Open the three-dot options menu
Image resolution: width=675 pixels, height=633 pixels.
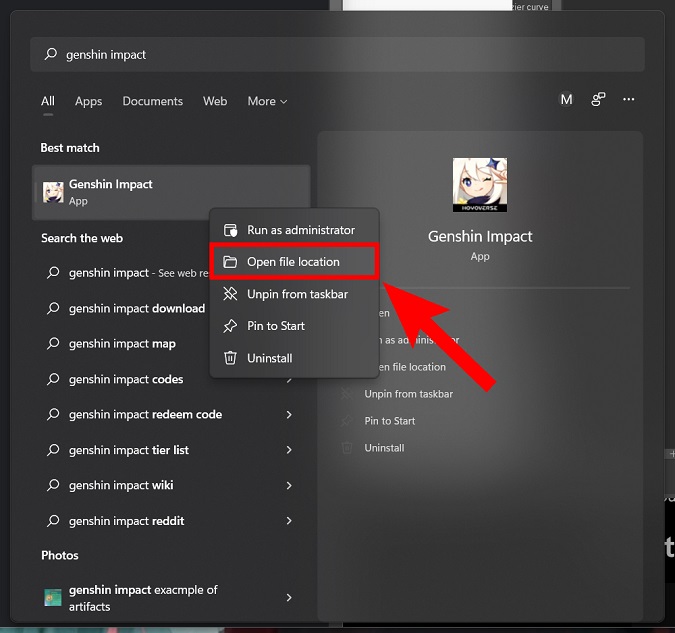[629, 99]
